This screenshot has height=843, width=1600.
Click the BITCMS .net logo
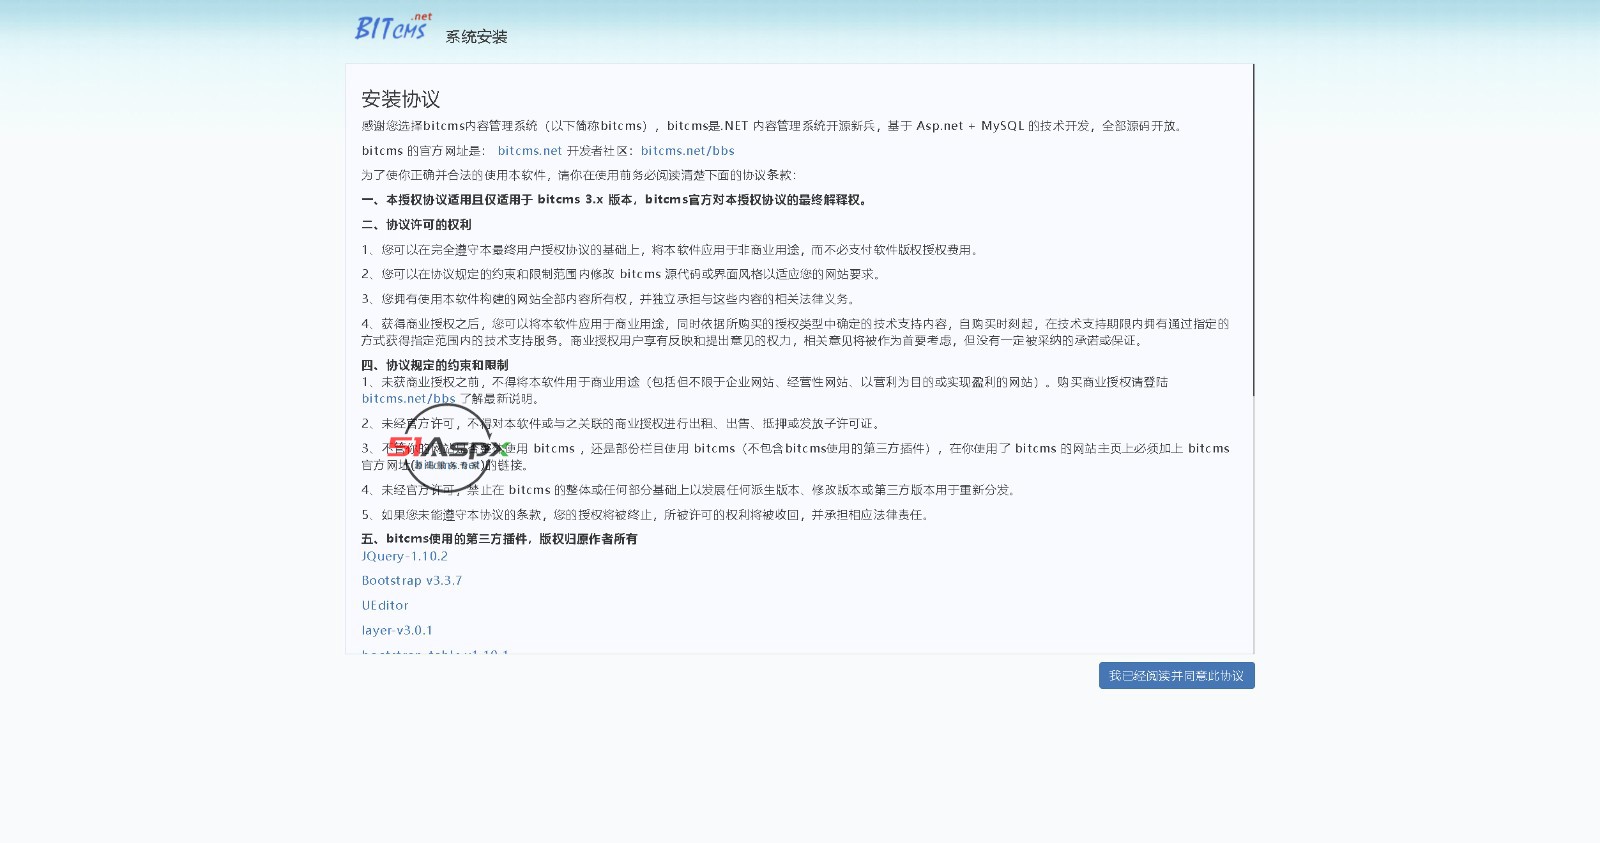tap(394, 27)
